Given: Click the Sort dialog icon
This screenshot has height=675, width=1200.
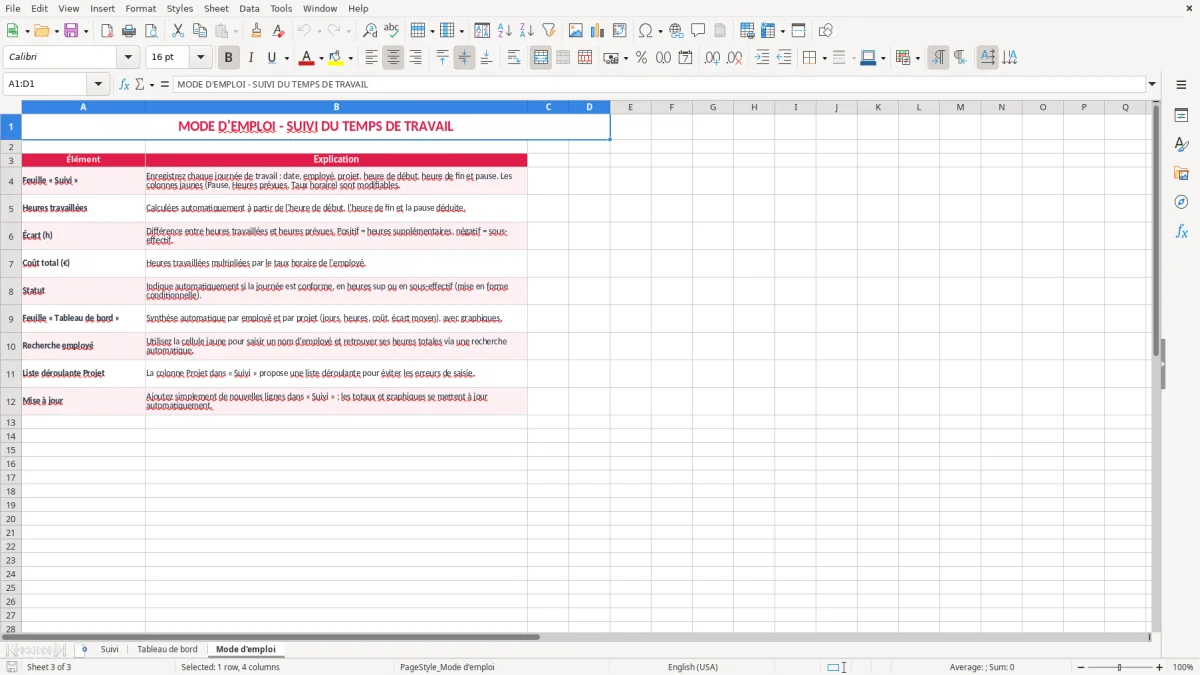Looking at the screenshot, I should pyautogui.click(x=482, y=31).
